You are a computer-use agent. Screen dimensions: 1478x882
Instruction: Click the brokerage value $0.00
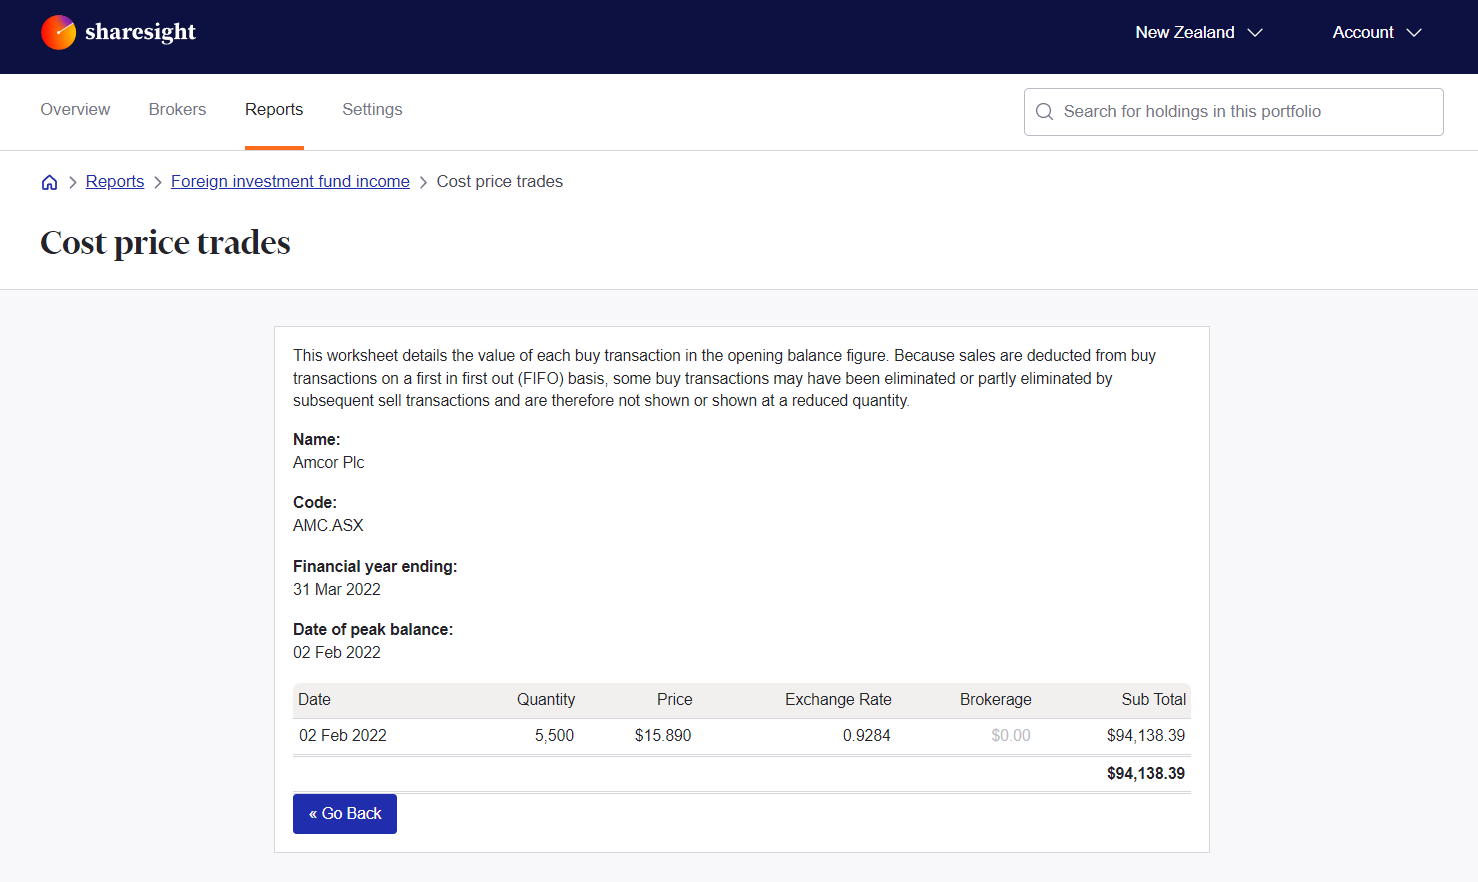[1011, 736]
